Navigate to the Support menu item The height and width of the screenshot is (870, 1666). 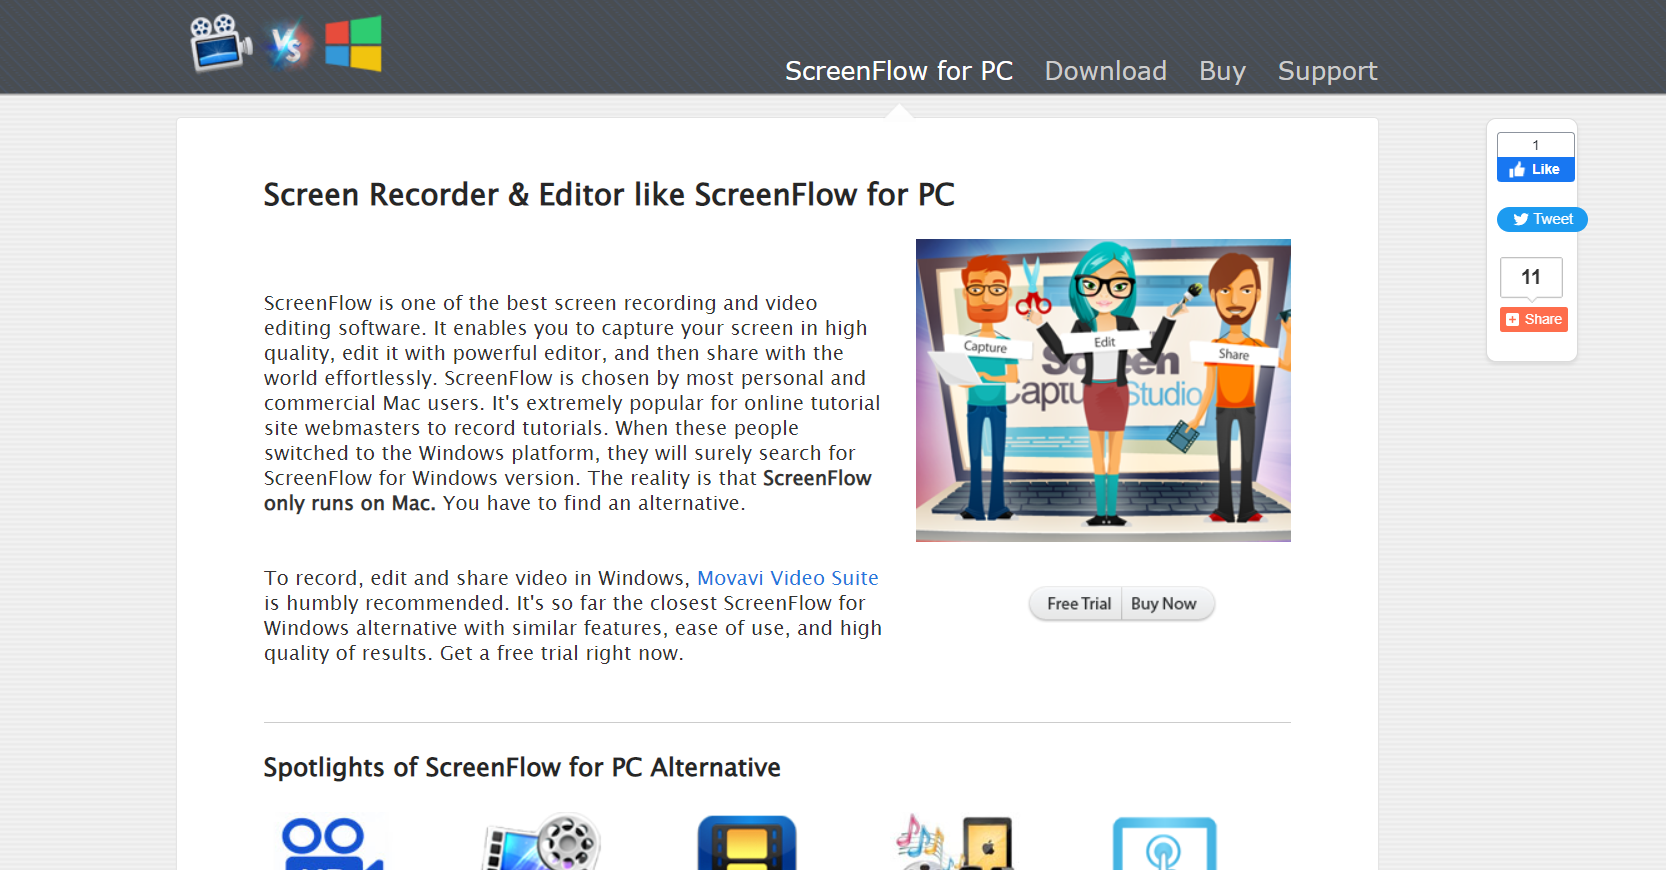pyautogui.click(x=1327, y=71)
